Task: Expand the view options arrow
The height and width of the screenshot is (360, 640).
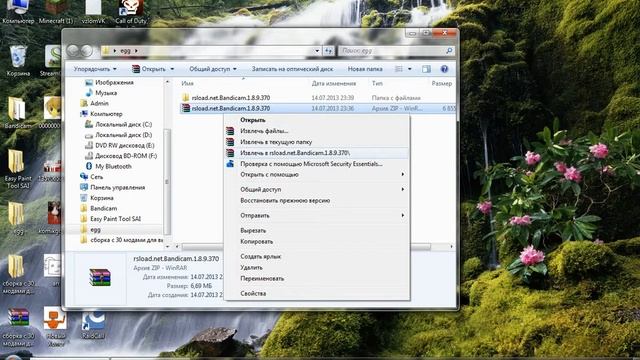Action: pyautogui.click(x=409, y=69)
